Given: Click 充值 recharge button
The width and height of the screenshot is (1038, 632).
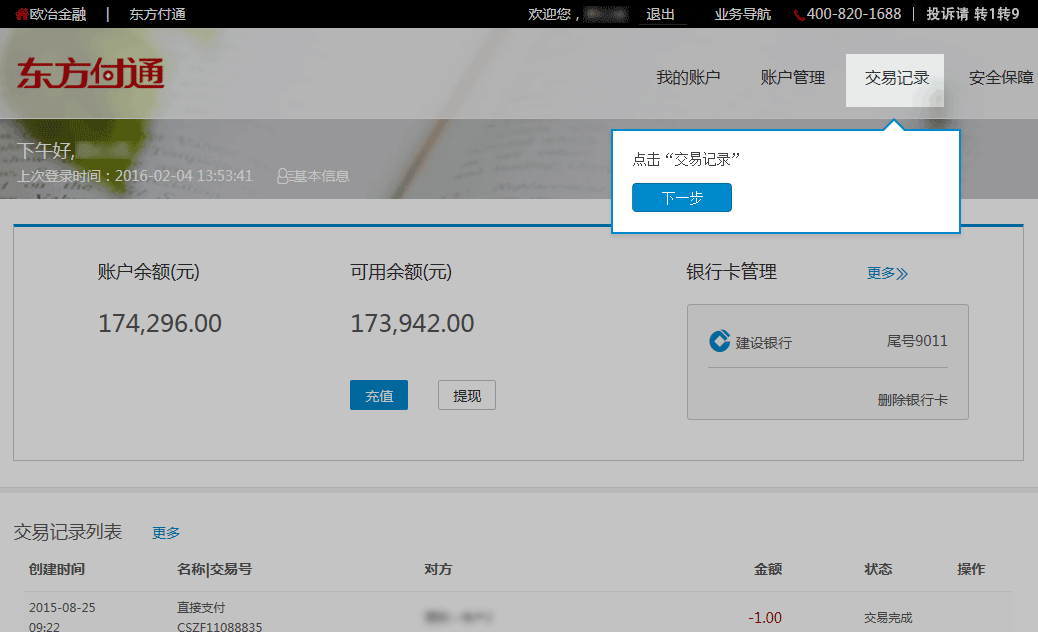Looking at the screenshot, I should (379, 395).
